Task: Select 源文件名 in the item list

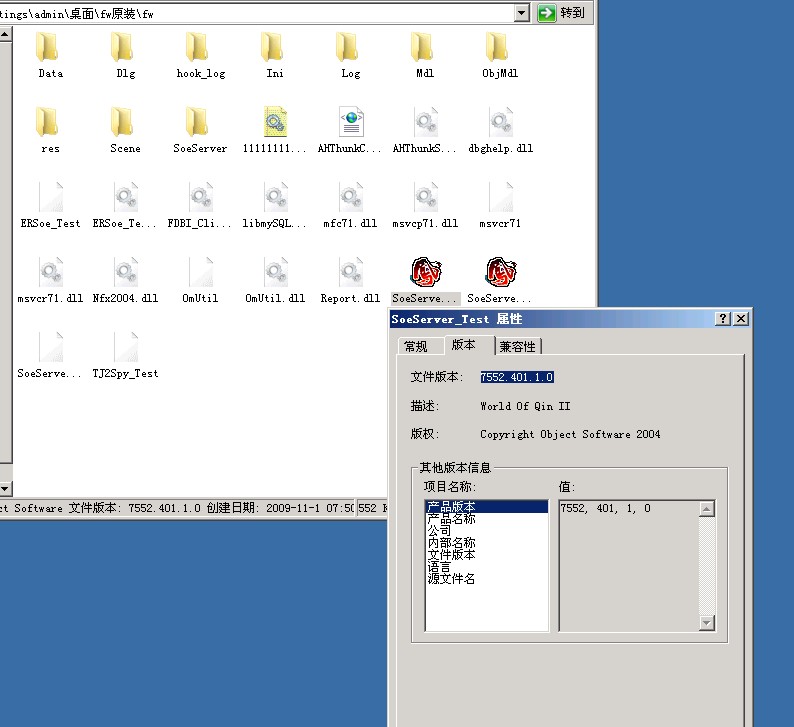Action: (451, 578)
